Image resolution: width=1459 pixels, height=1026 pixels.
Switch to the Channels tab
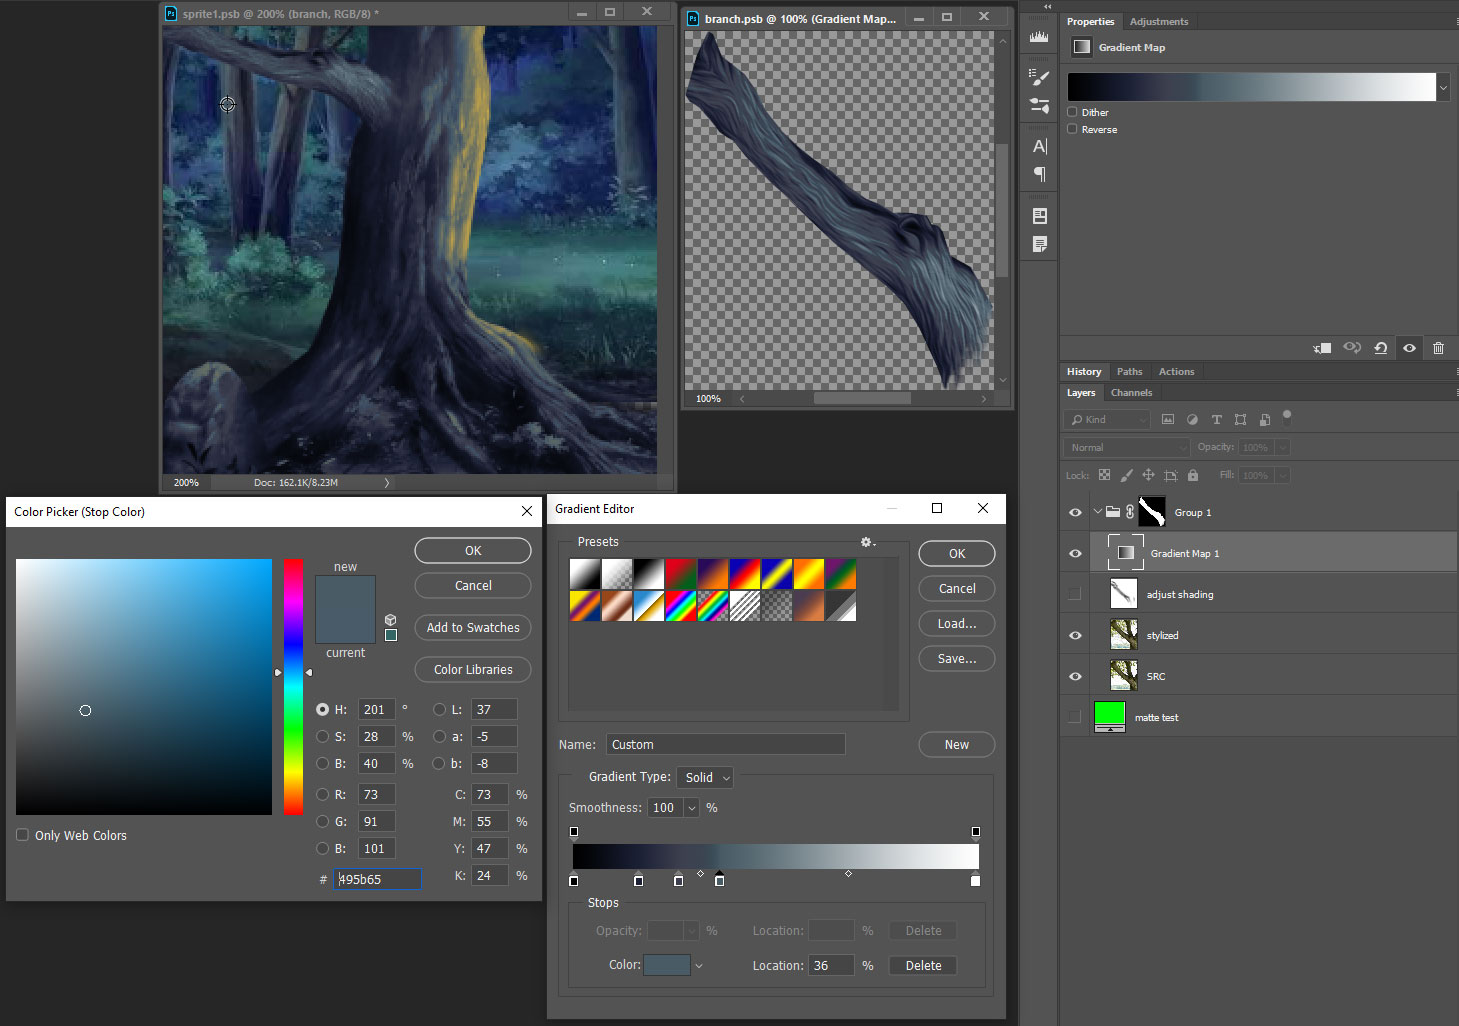1131,393
